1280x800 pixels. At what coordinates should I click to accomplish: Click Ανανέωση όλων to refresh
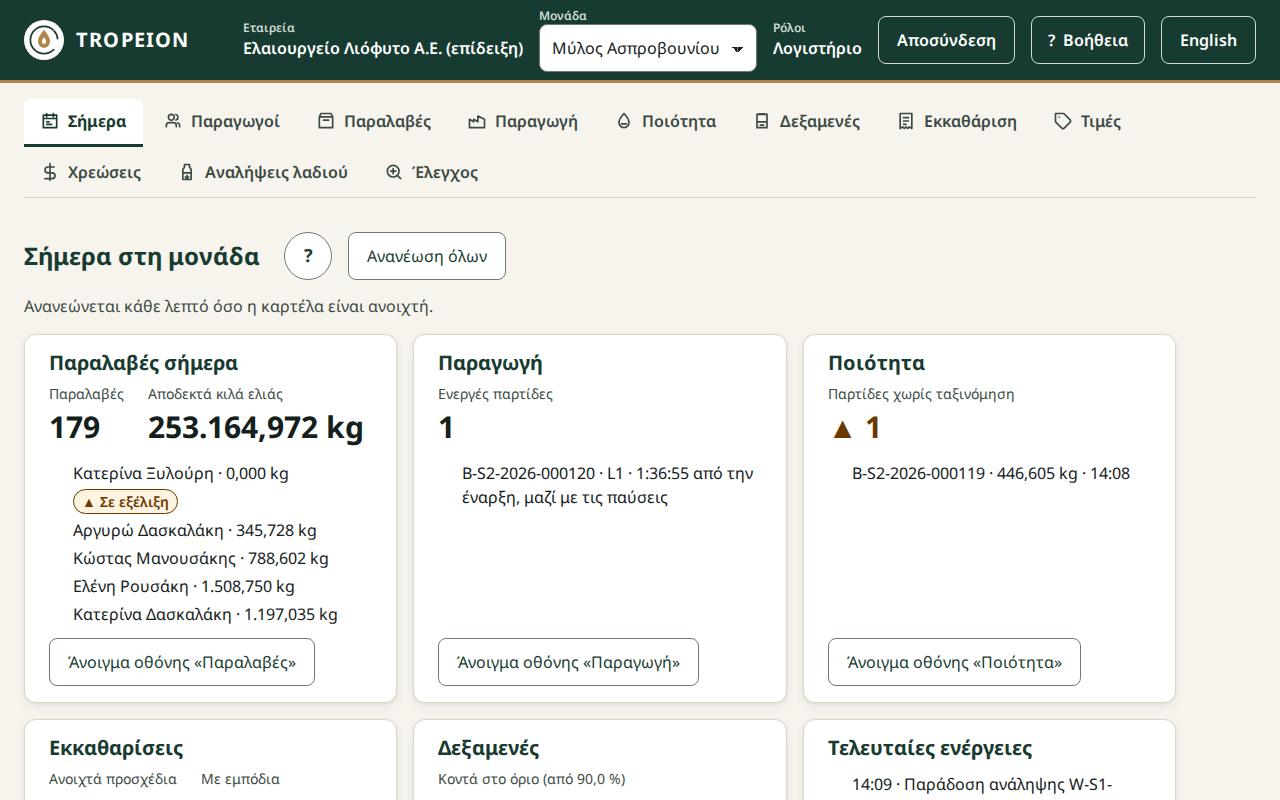[427, 256]
